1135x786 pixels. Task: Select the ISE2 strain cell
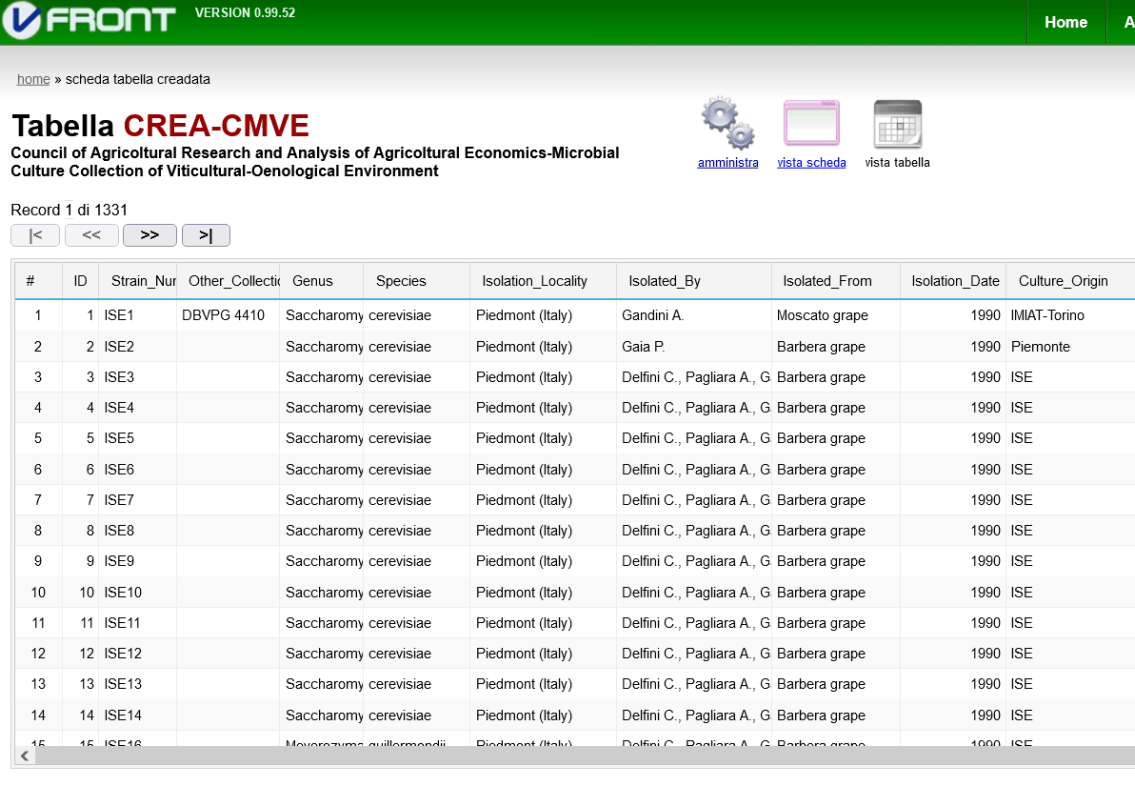tap(138, 347)
